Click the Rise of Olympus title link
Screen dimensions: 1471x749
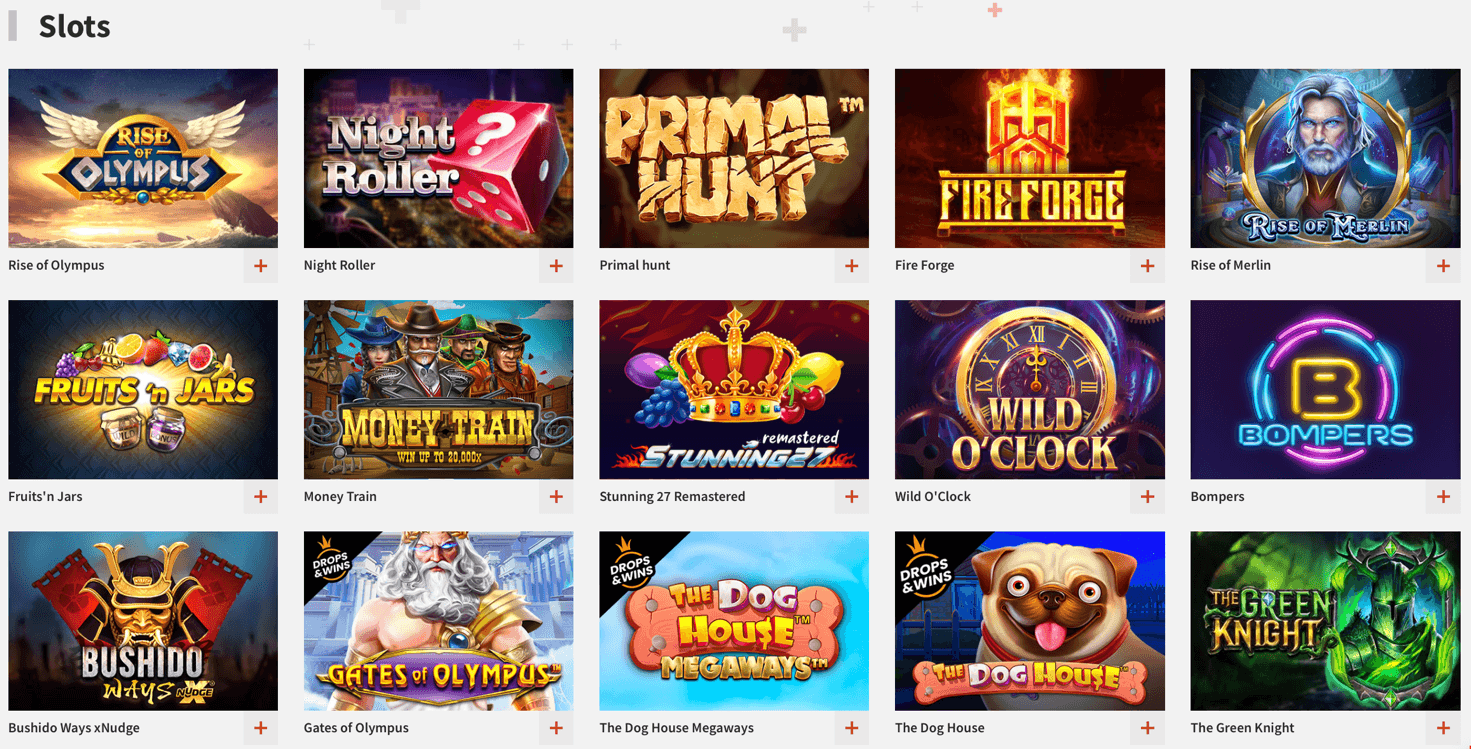[56, 266]
